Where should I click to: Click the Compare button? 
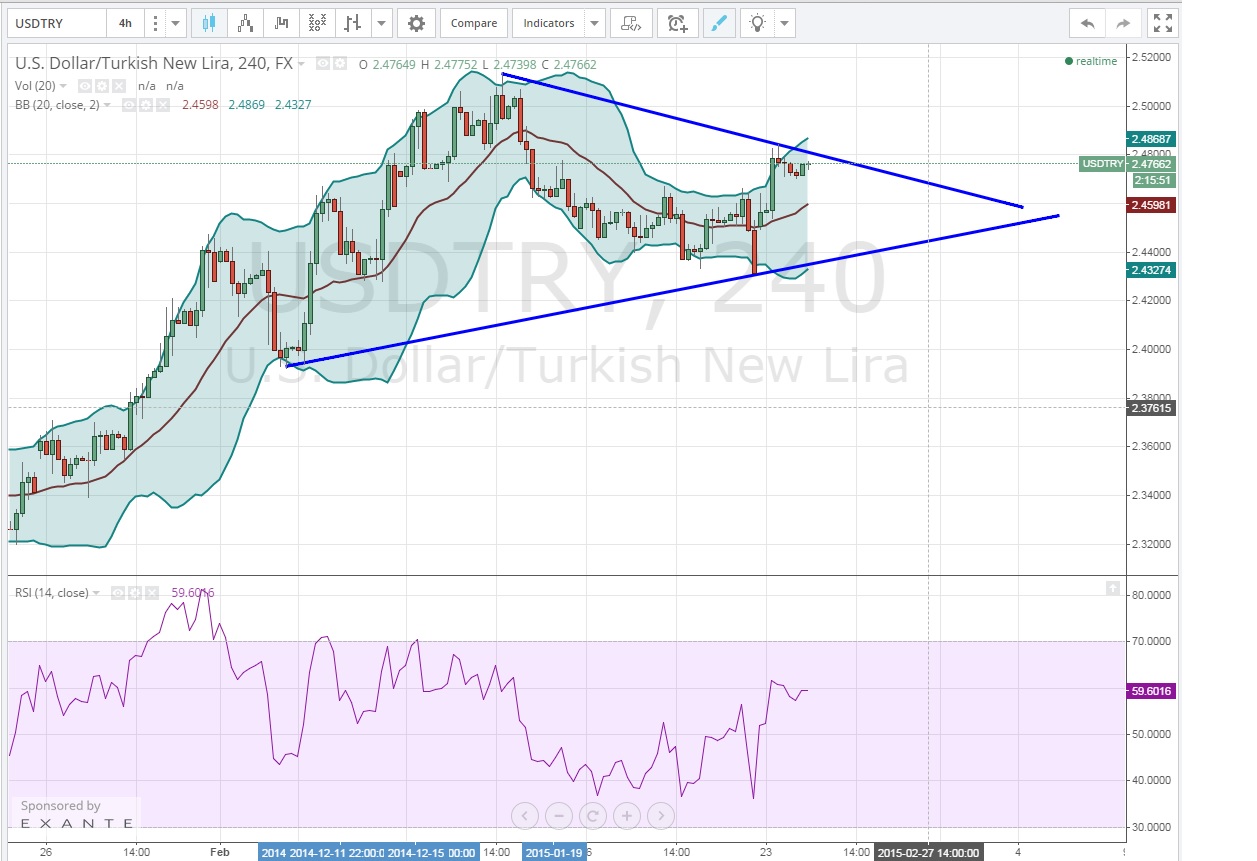[x=473, y=23]
